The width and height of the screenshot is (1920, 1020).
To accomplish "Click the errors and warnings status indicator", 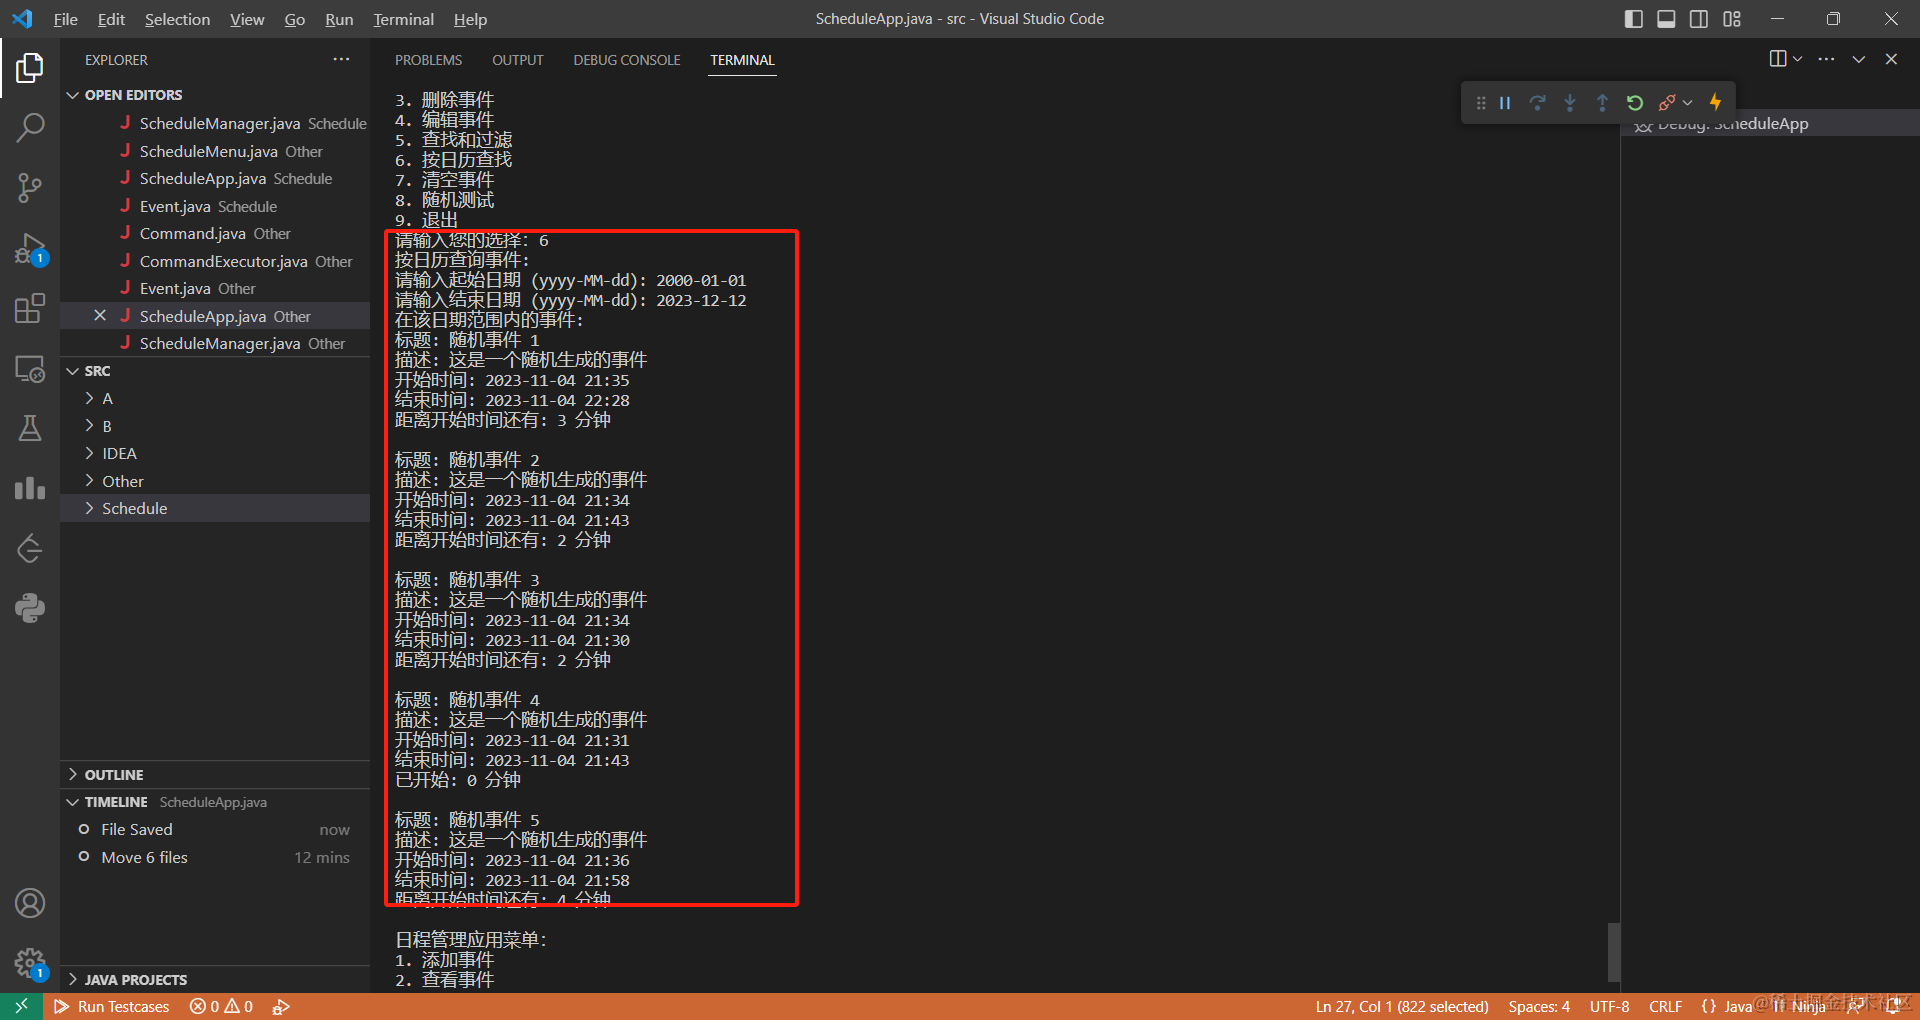I will 221,1006.
